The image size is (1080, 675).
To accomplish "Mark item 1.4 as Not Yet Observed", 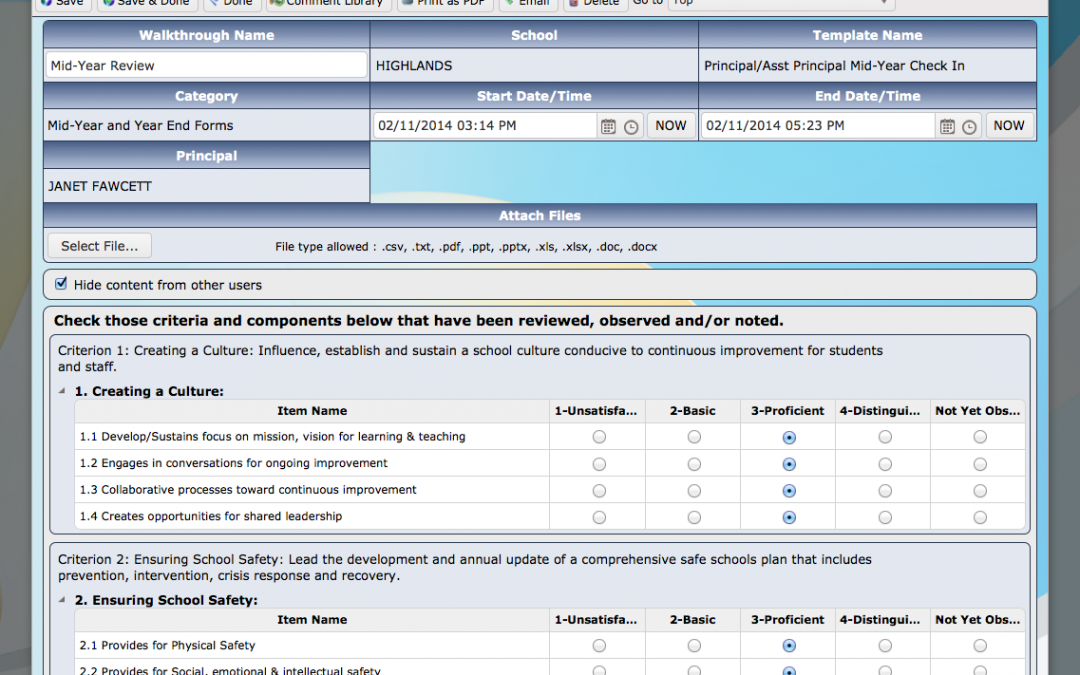I will pos(980,517).
